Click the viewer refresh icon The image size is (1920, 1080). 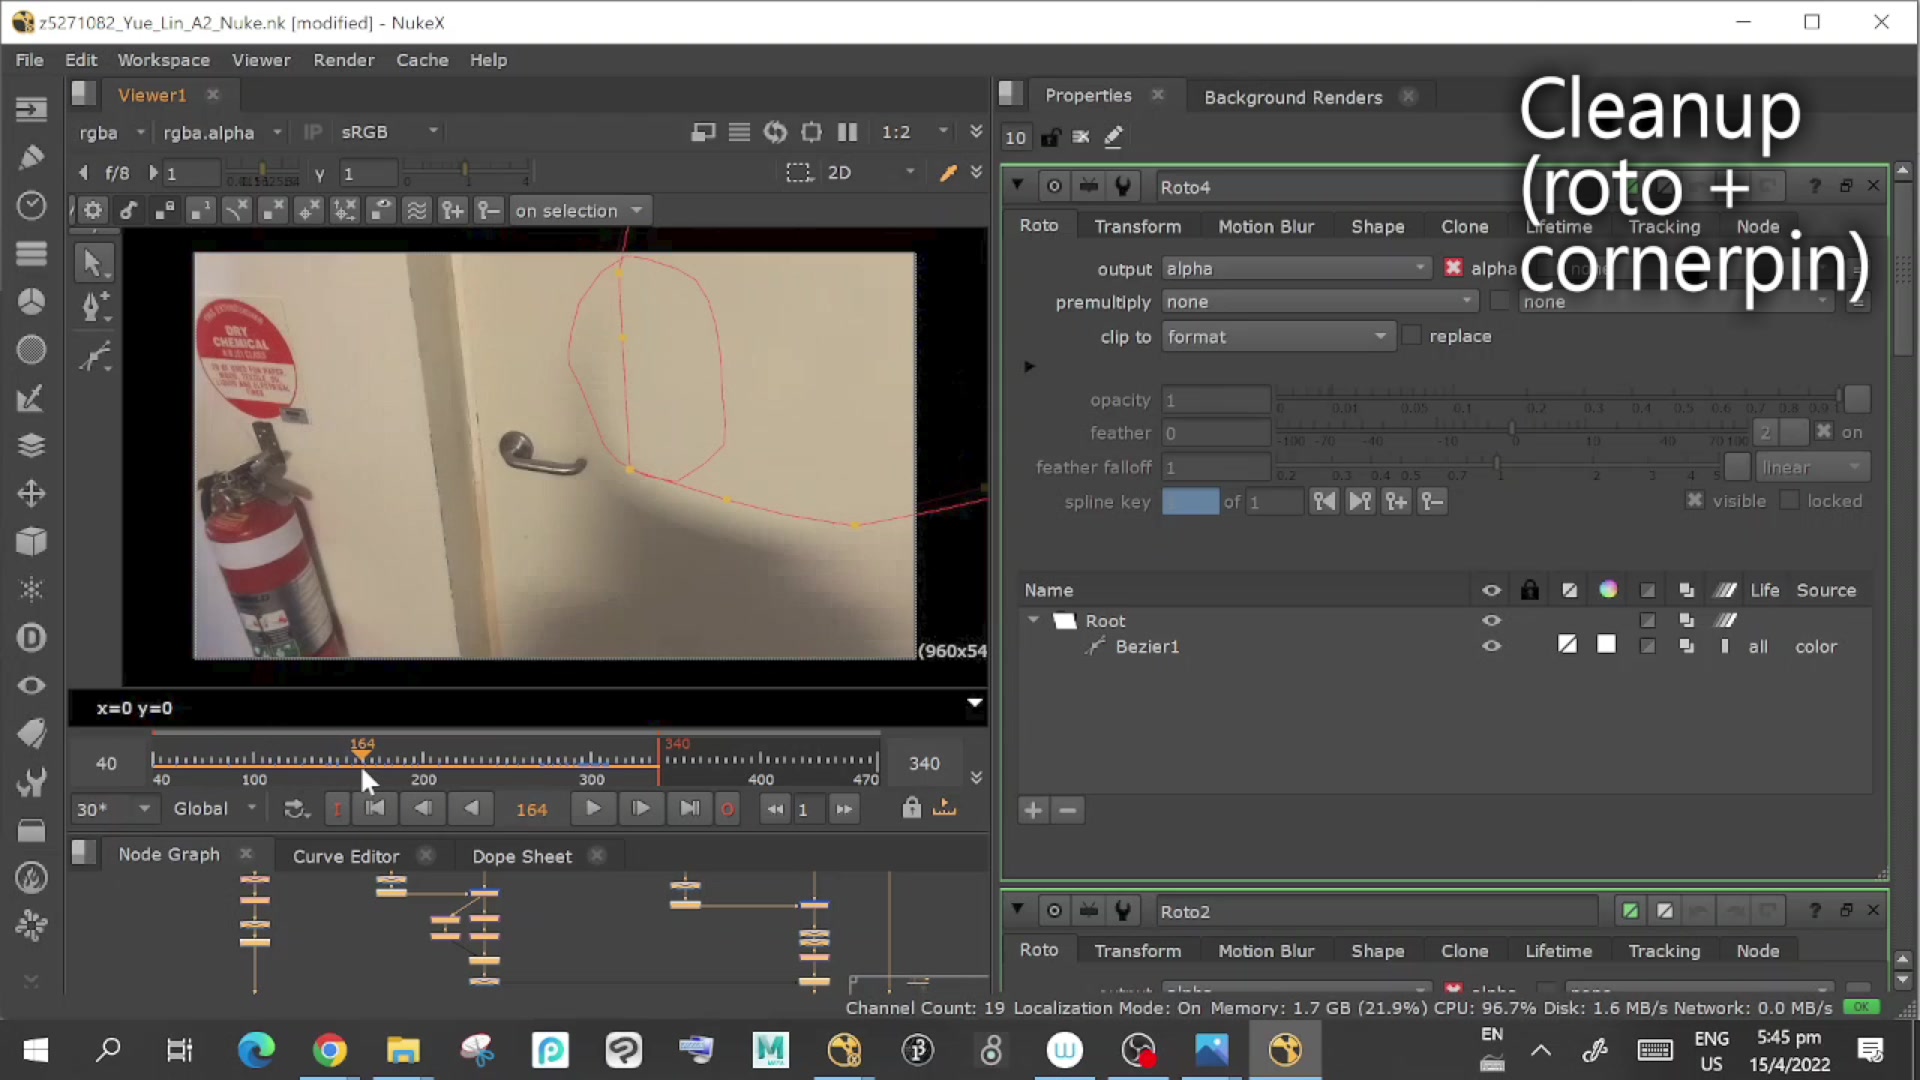tap(775, 132)
